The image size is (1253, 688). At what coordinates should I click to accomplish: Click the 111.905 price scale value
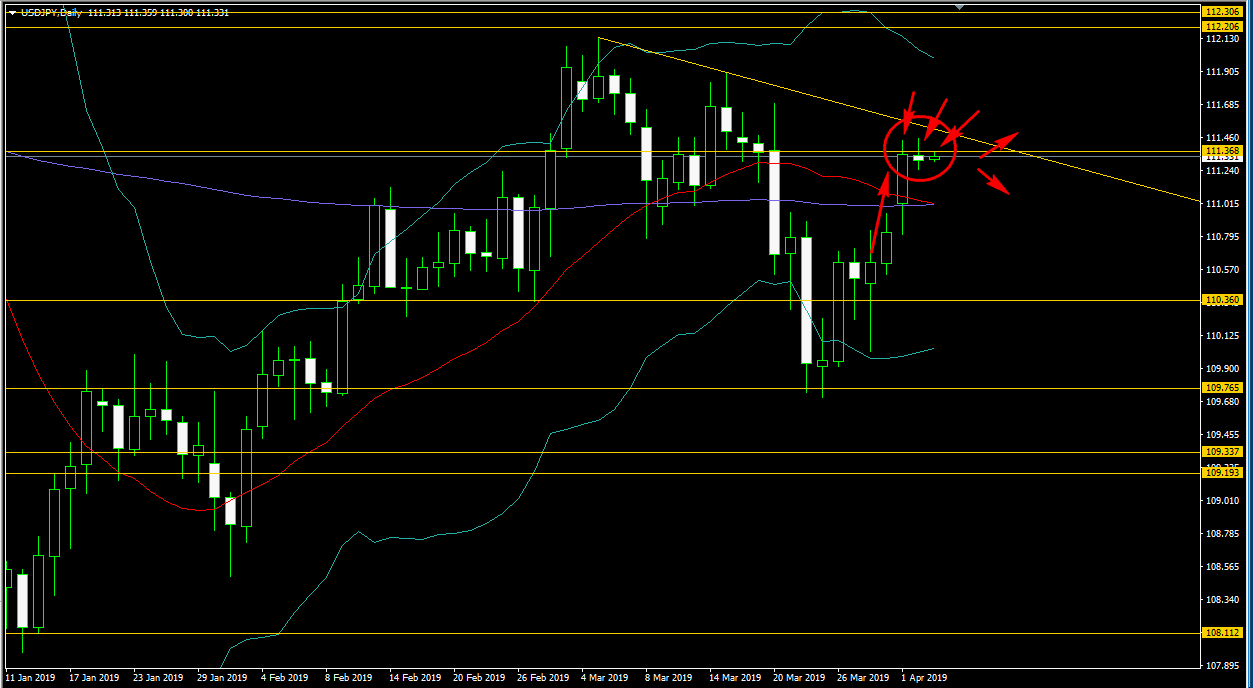pos(1223,72)
